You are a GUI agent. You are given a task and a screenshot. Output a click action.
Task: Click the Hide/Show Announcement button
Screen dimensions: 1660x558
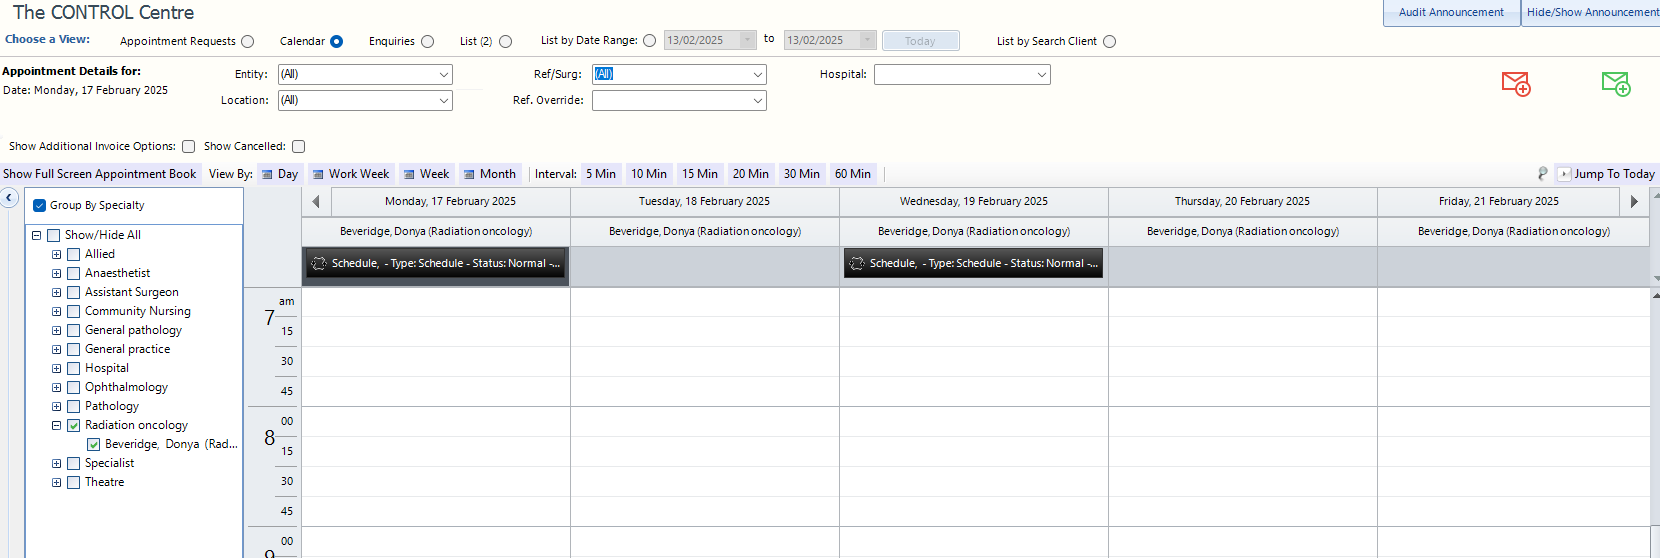1591,13
